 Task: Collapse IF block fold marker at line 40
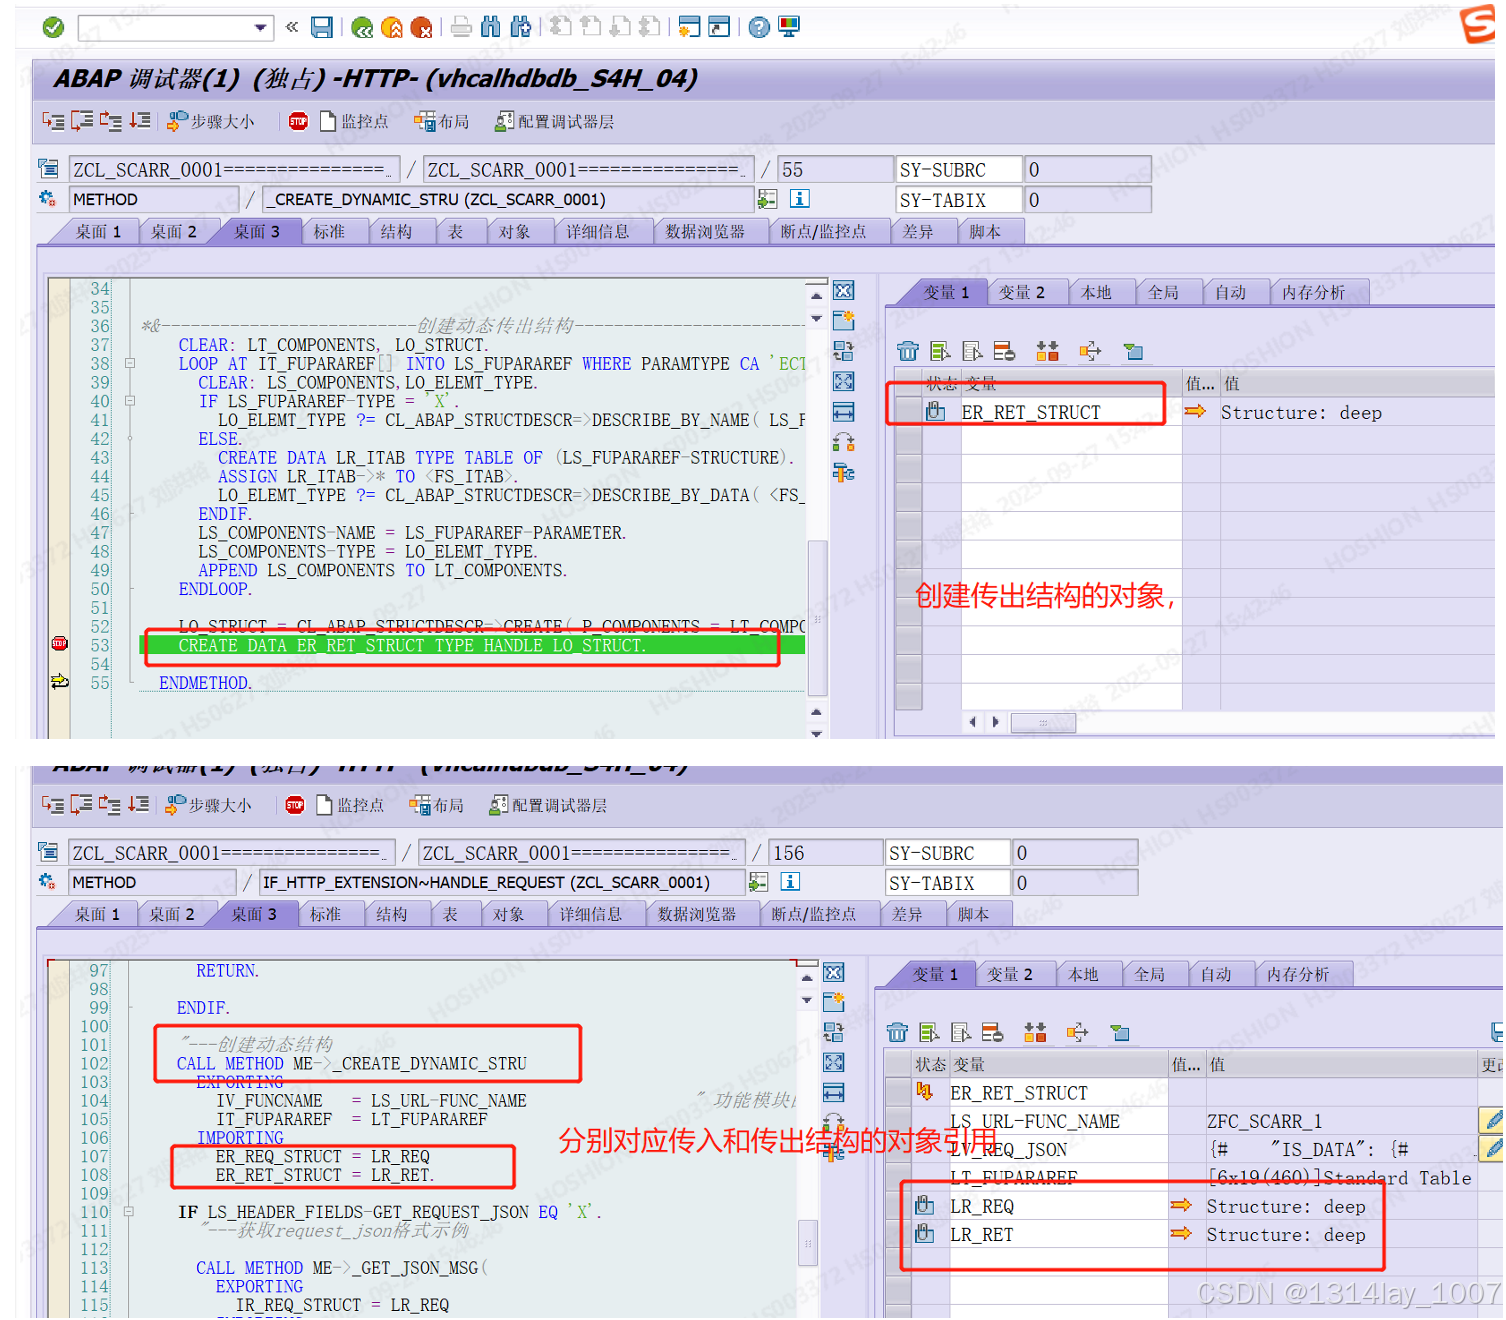130,401
